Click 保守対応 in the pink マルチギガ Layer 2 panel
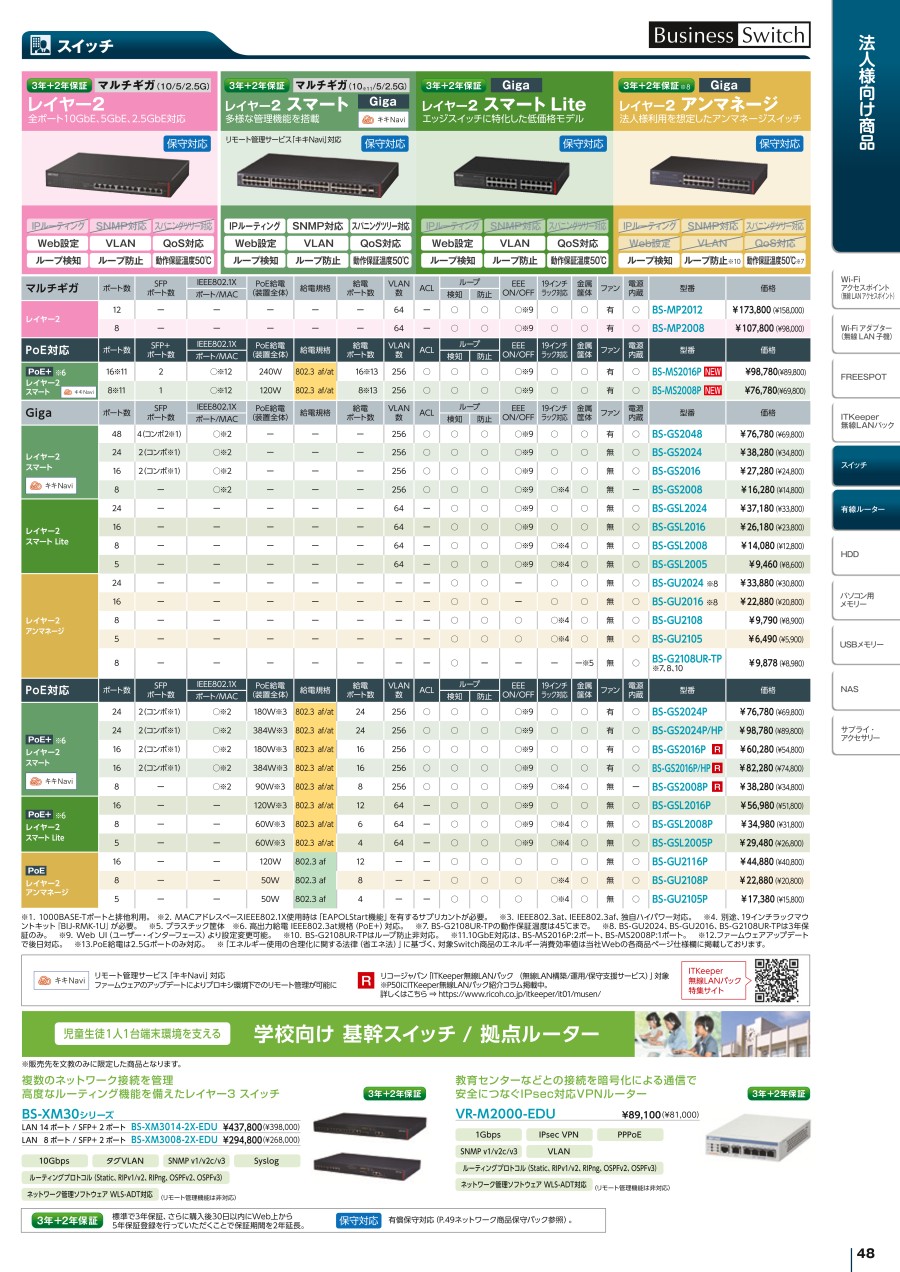The width and height of the screenshot is (900, 1272). [x=187, y=144]
